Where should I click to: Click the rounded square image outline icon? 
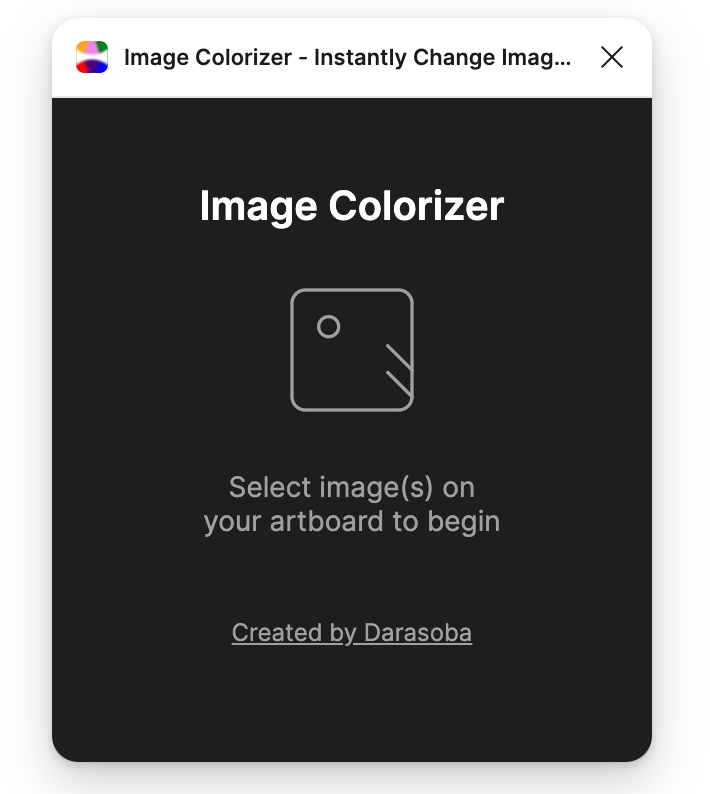tap(352, 350)
